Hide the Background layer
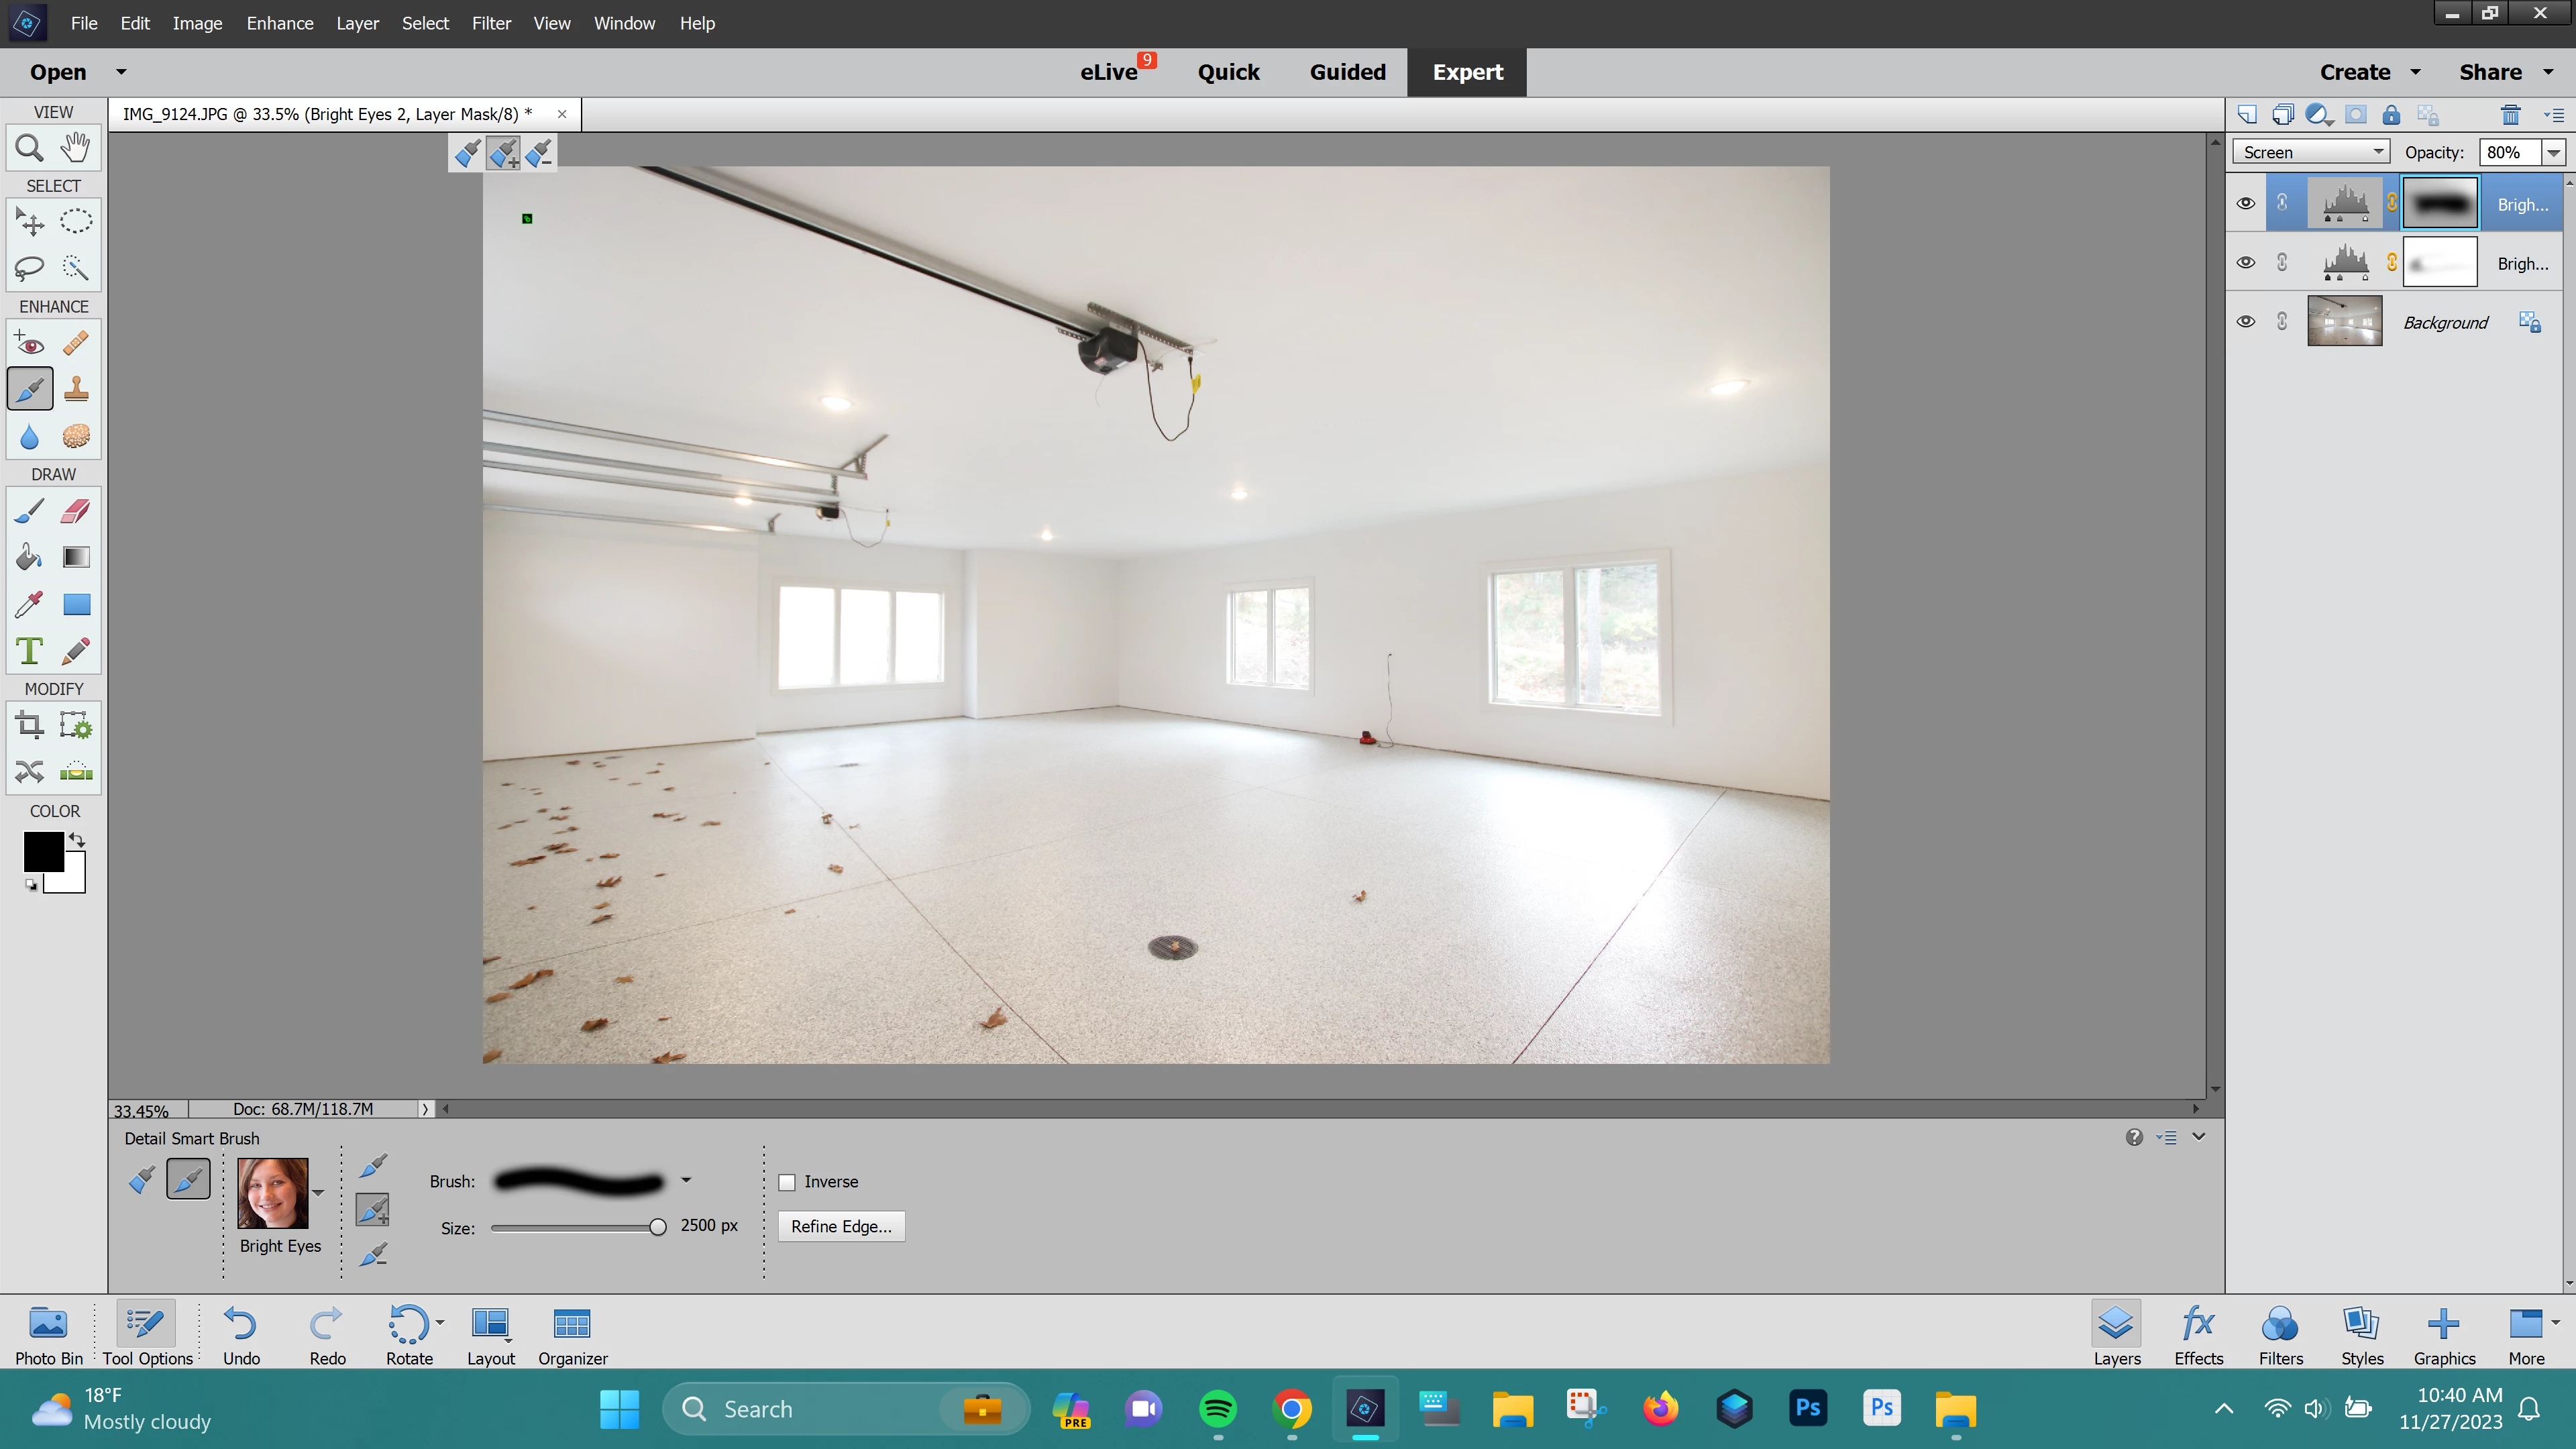Screen dimensions: 2576x1449 2245,322
